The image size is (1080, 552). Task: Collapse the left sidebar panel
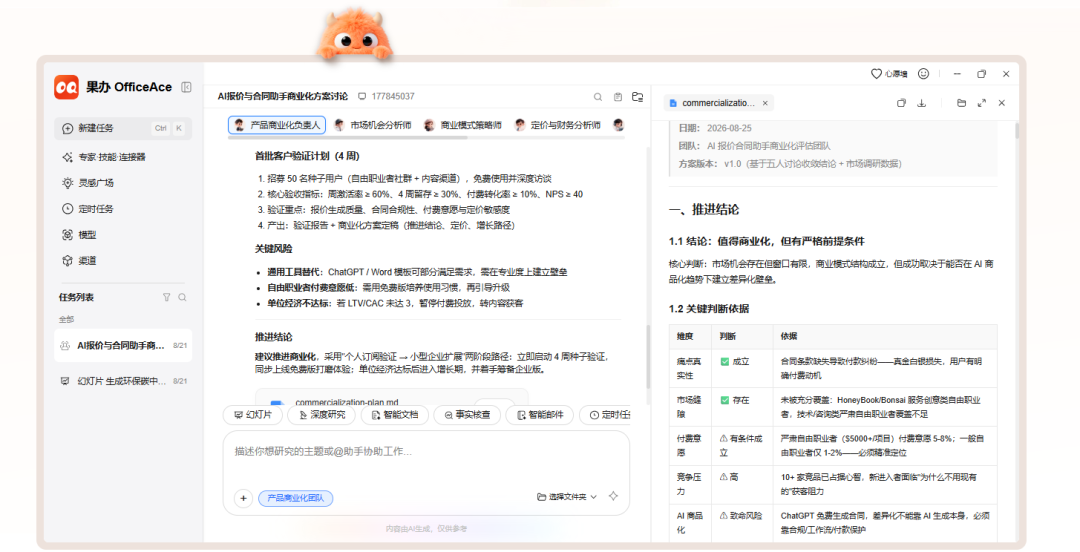[186, 87]
